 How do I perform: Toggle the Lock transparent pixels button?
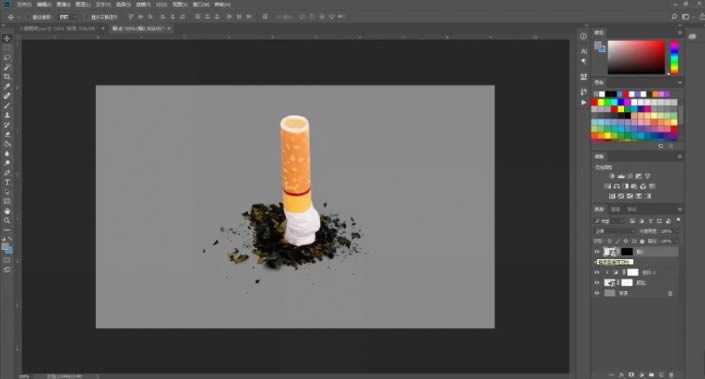click(610, 241)
